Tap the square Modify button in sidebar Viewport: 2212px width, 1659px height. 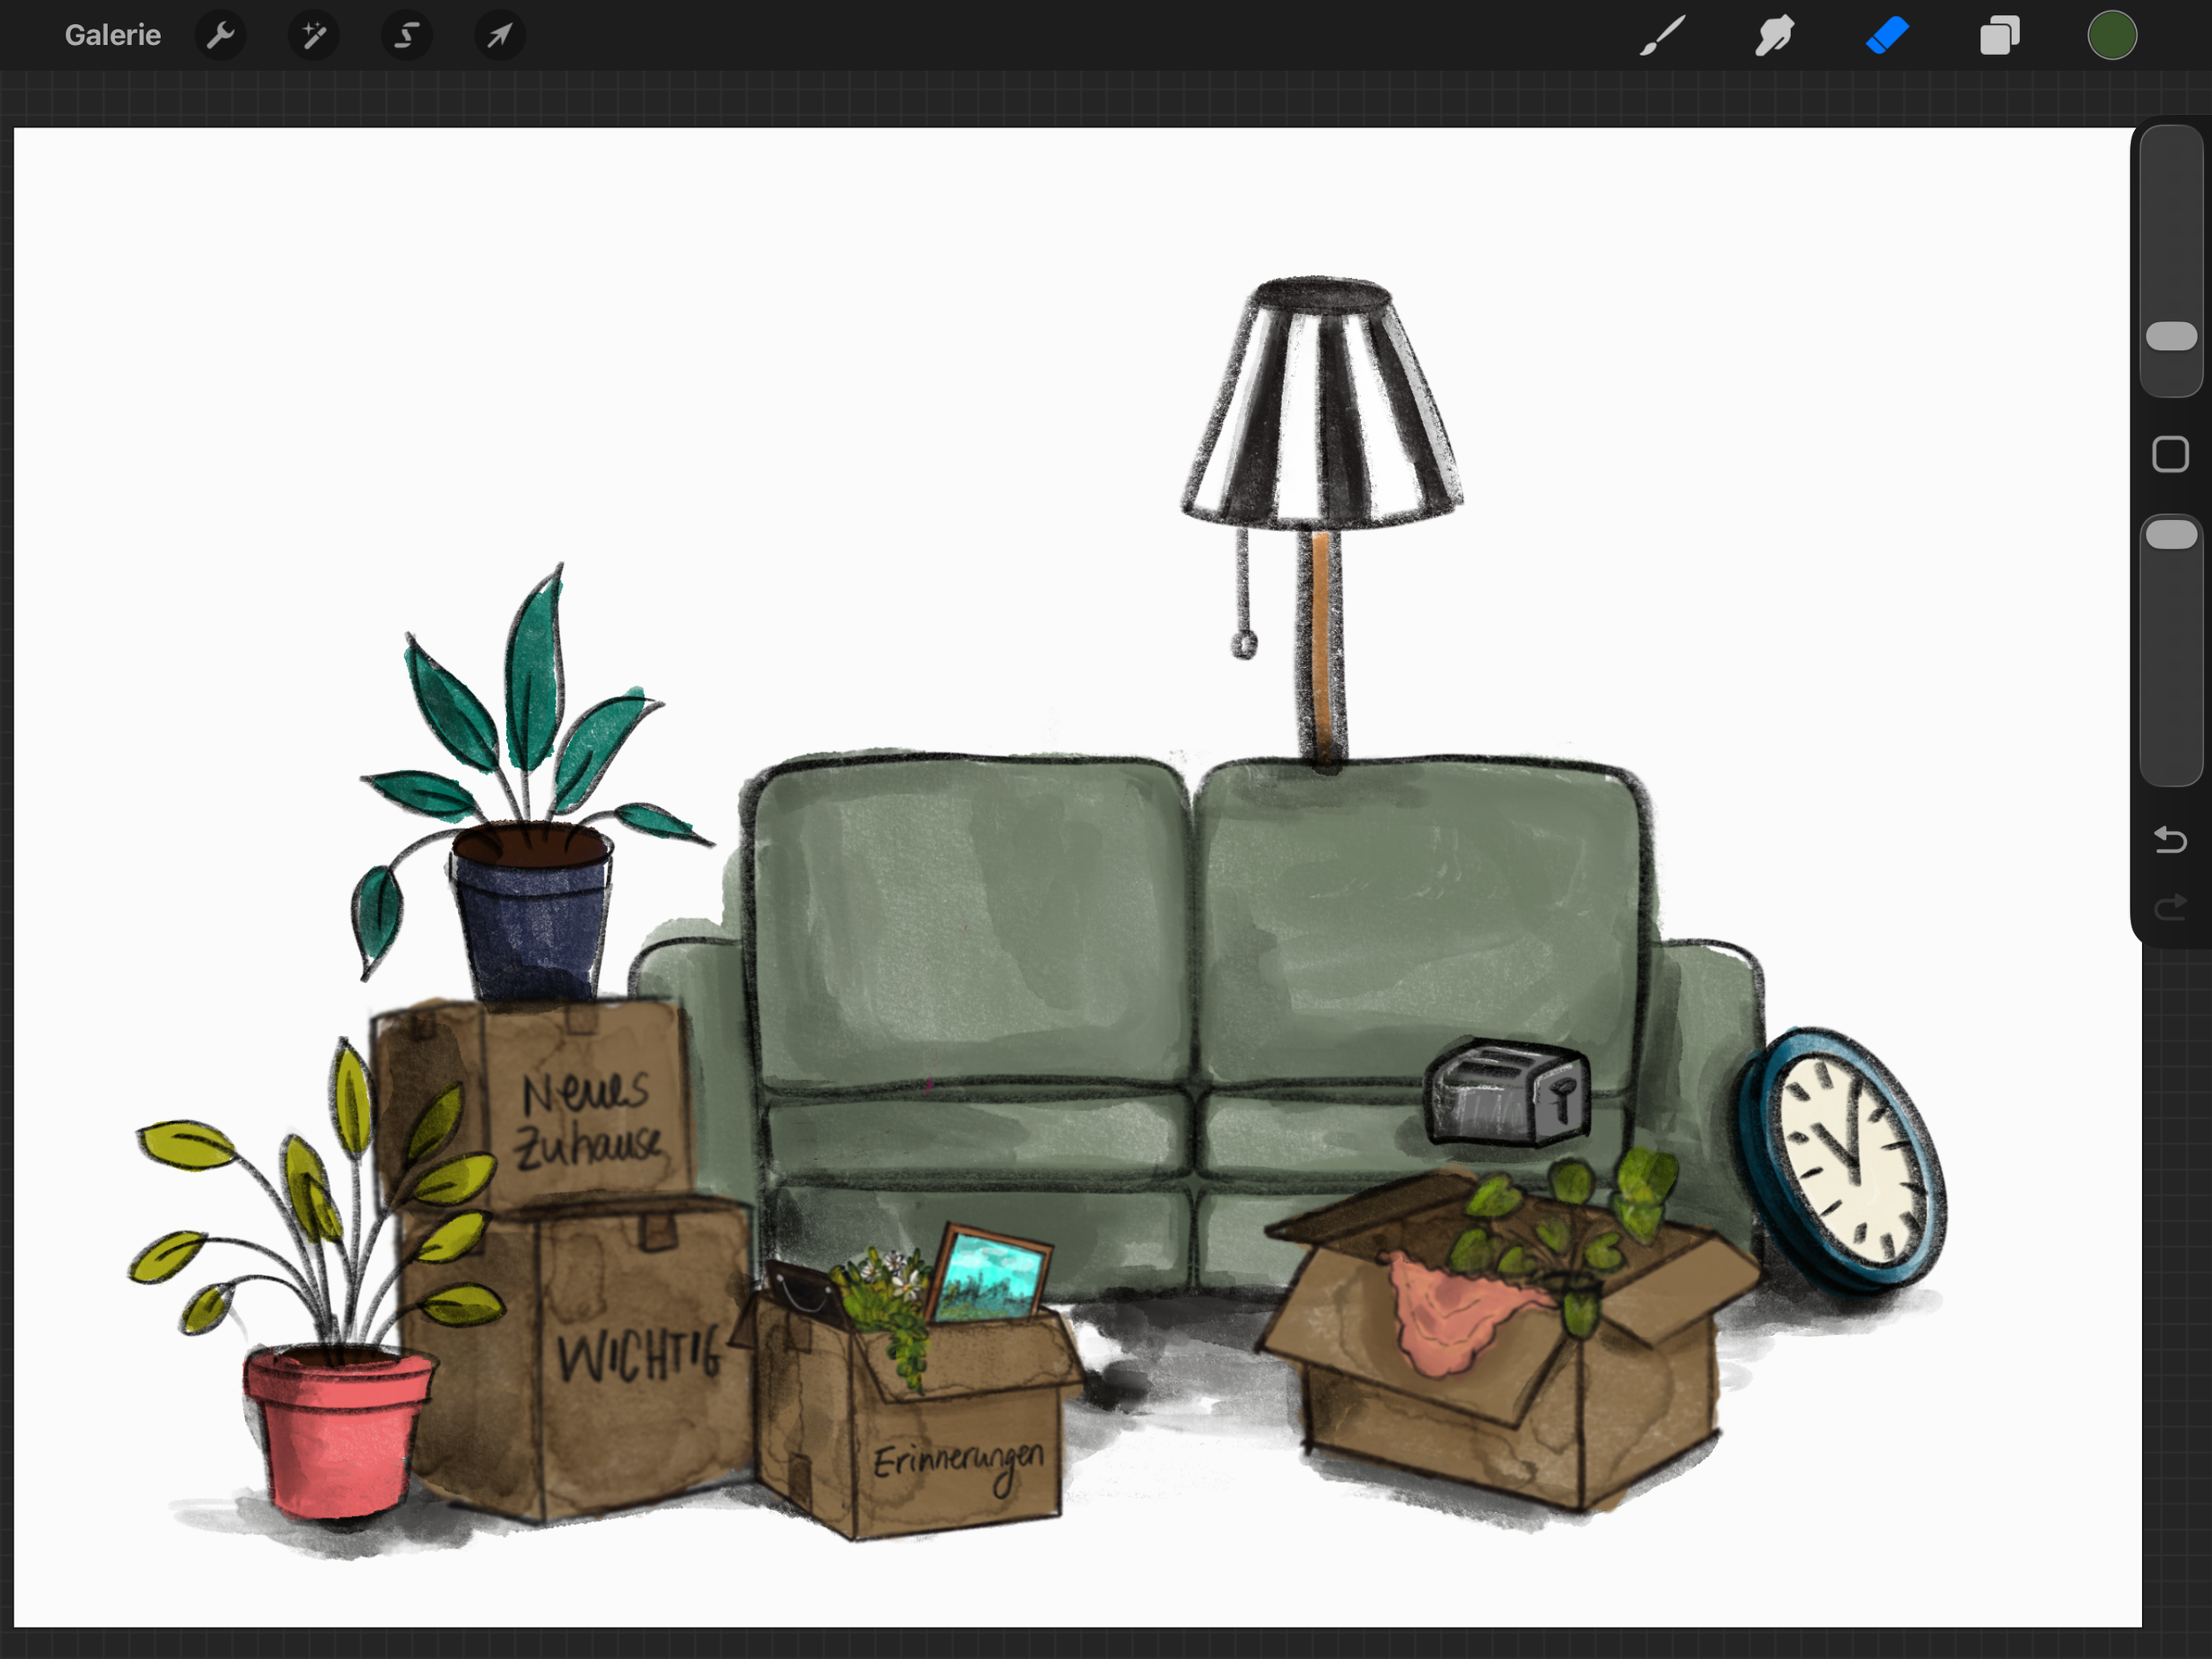click(x=2170, y=454)
